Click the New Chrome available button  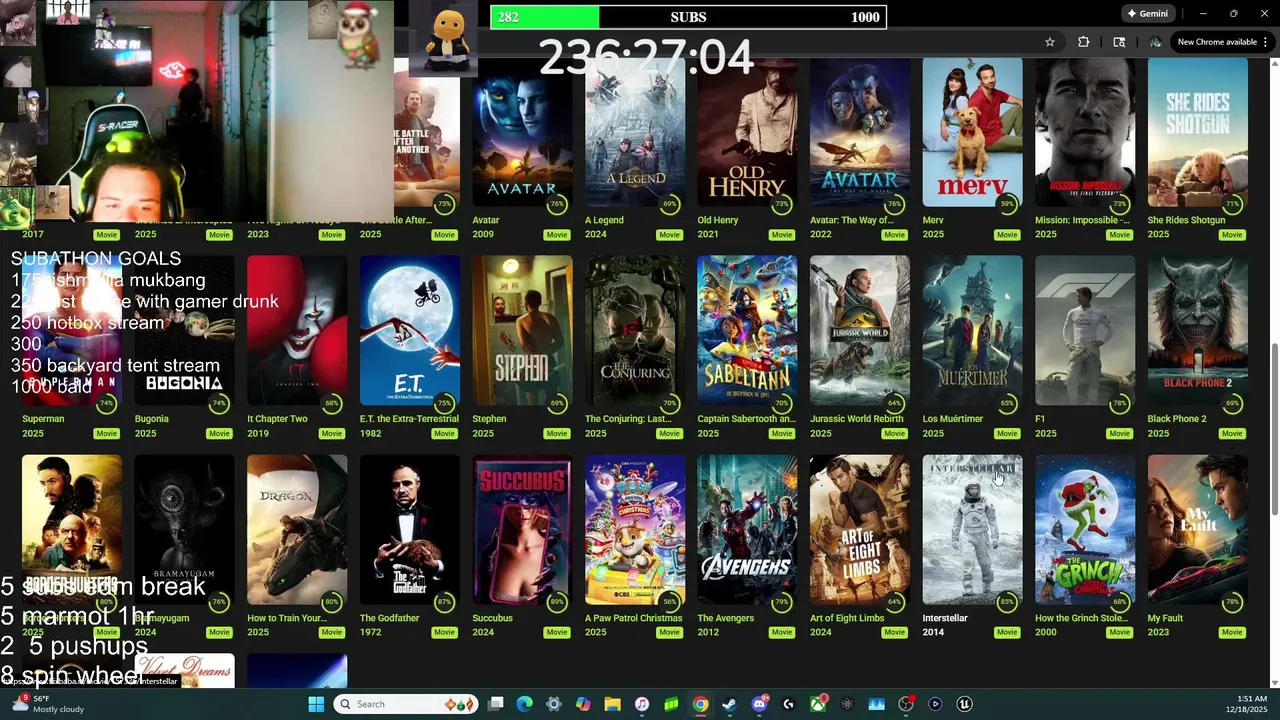[1222, 42]
